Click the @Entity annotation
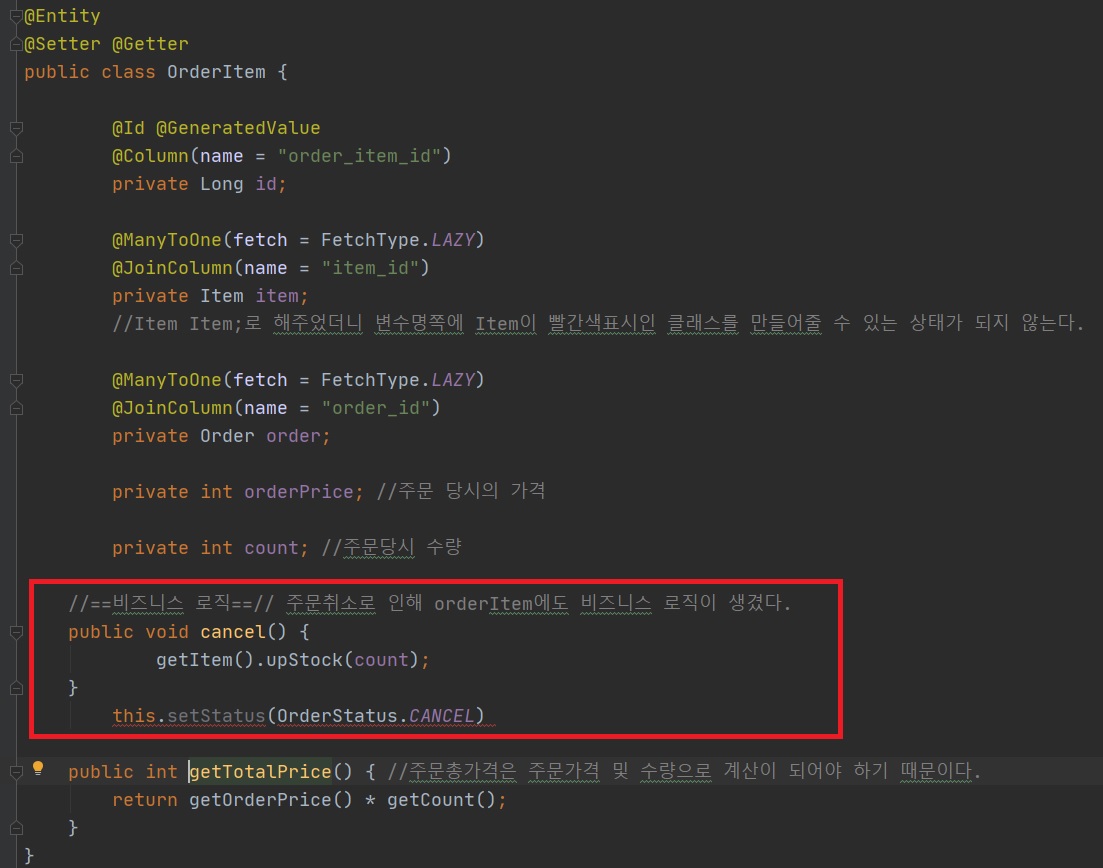 point(62,15)
